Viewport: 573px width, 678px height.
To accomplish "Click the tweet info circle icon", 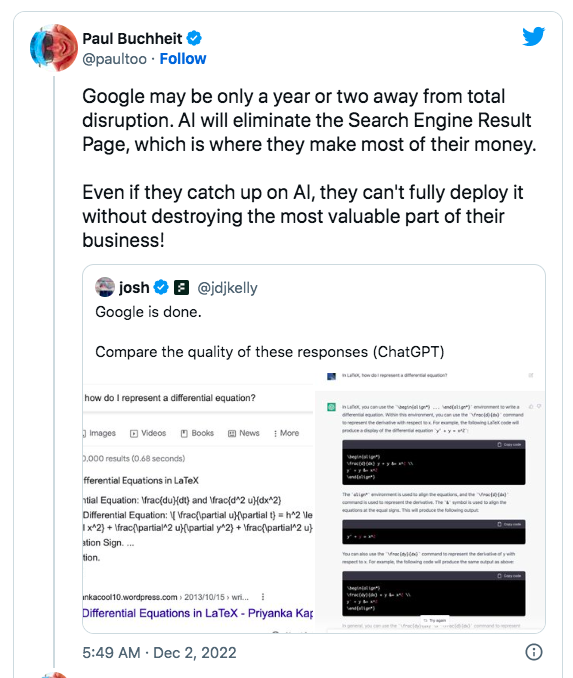I will click(x=534, y=652).
